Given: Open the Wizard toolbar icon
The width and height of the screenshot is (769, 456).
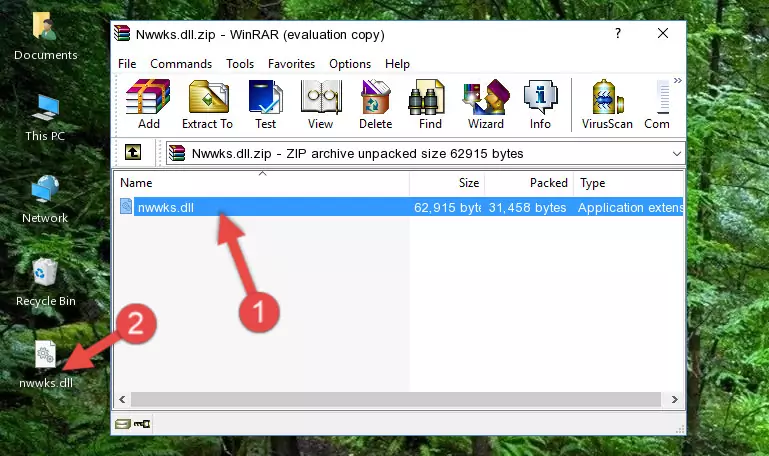Looking at the screenshot, I should (x=486, y=104).
